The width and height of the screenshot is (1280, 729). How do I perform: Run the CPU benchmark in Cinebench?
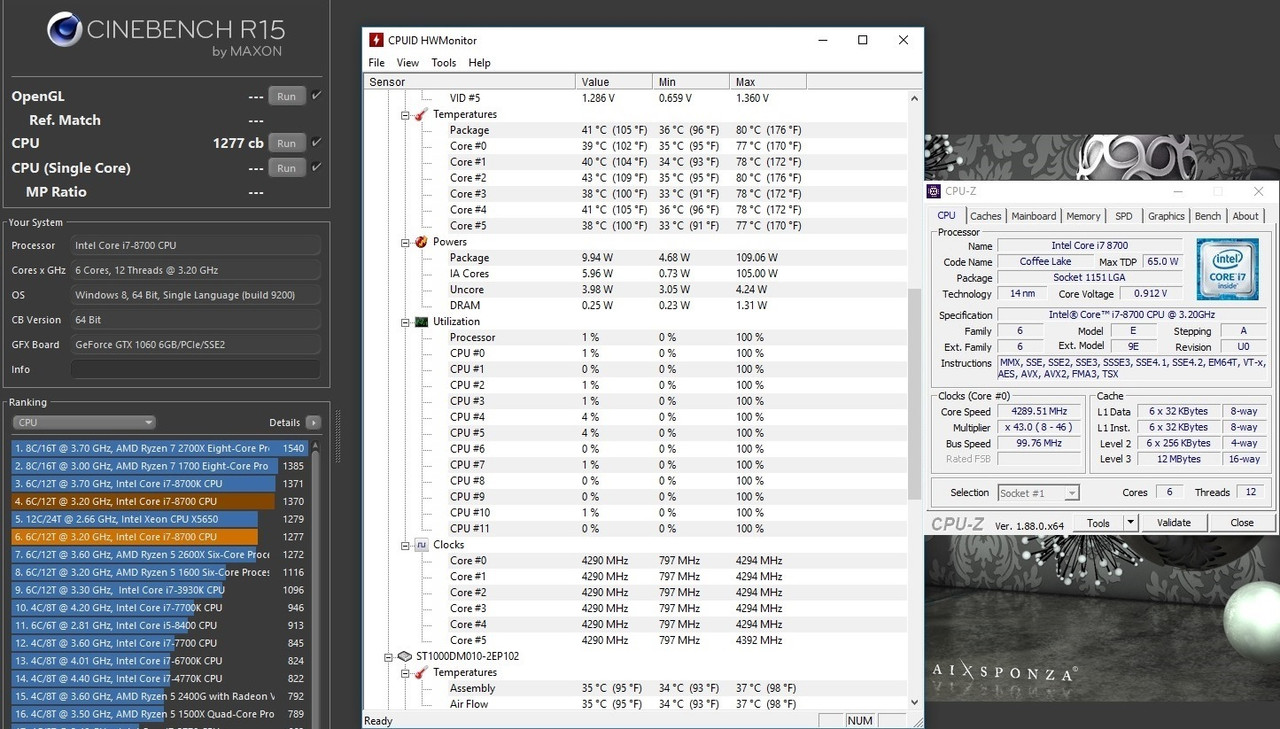tap(286, 143)
